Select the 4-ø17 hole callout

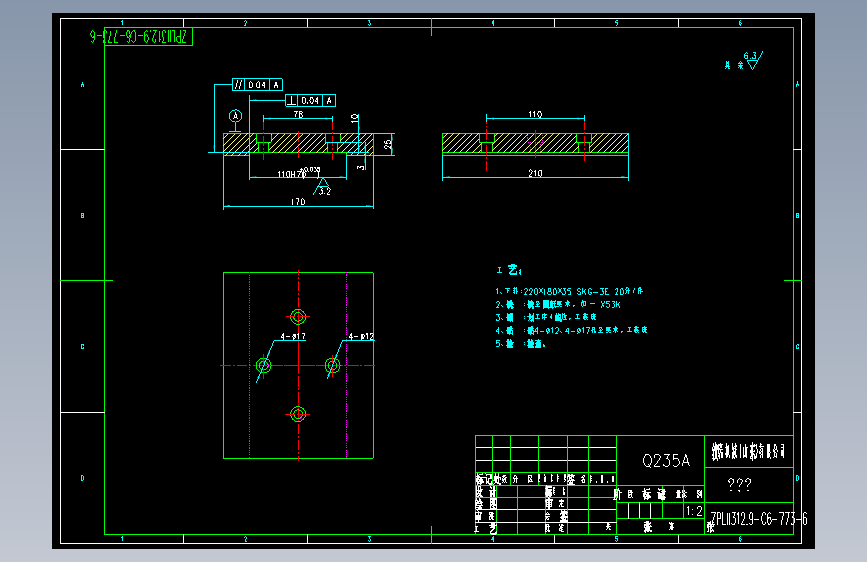click(x=293, y=336)
